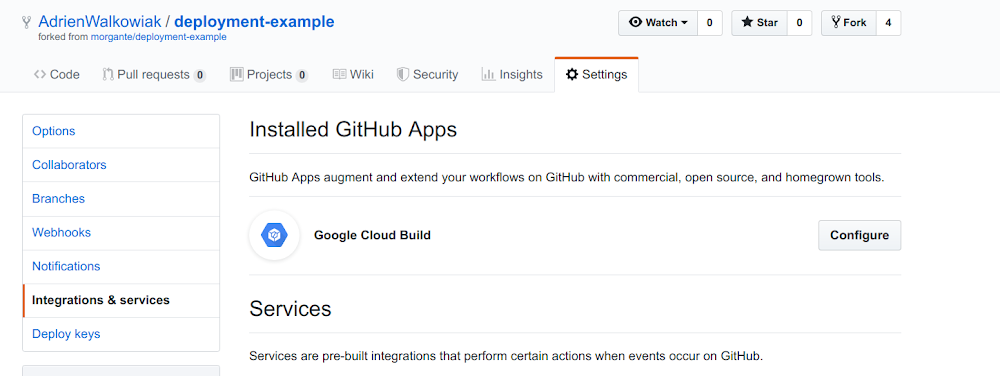Select Integrations & services in the sidebar

pyautogui.click(x=121, y=300)
